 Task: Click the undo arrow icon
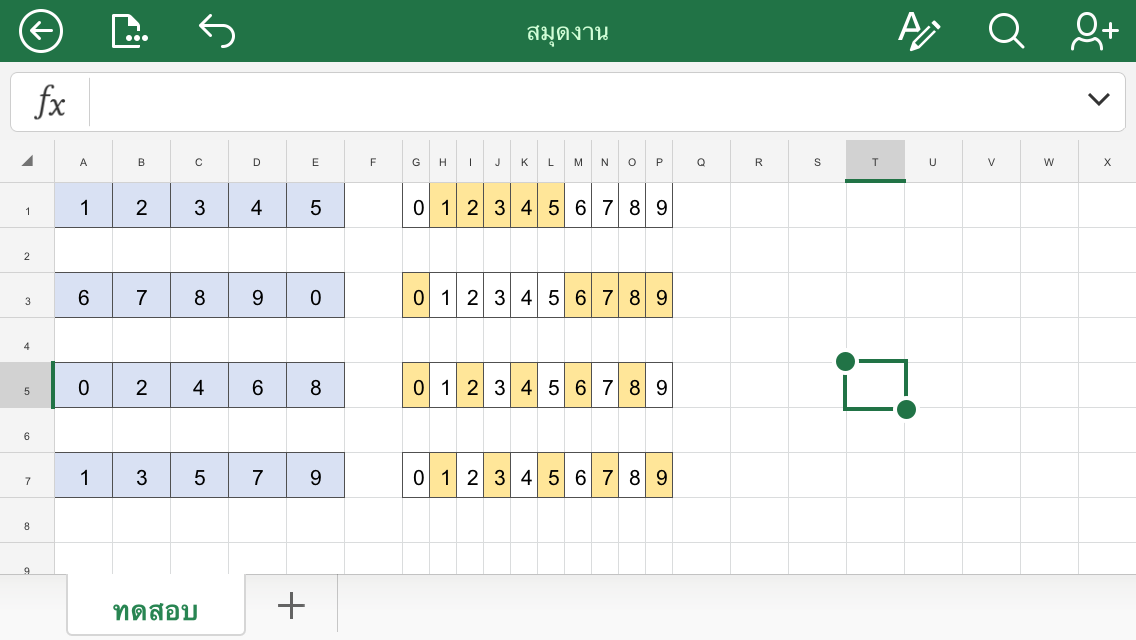pos(216,31)
